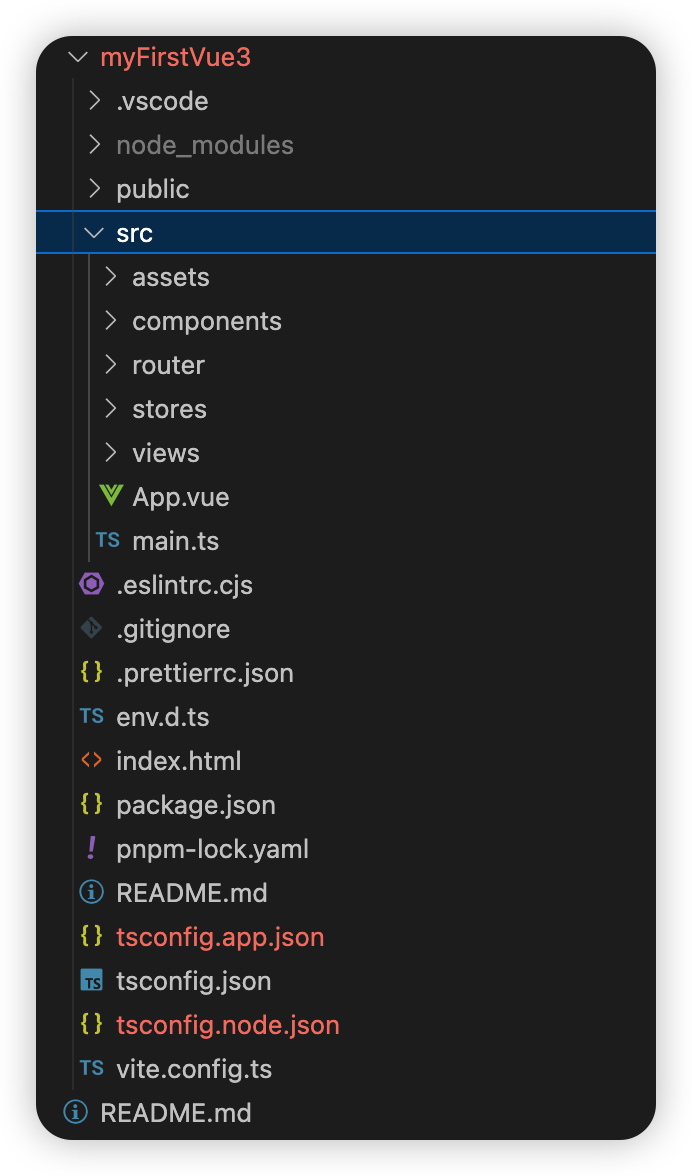Collapse the src folder chevron
This screenshot has height=1176, width=692.
tap(94, 232)
